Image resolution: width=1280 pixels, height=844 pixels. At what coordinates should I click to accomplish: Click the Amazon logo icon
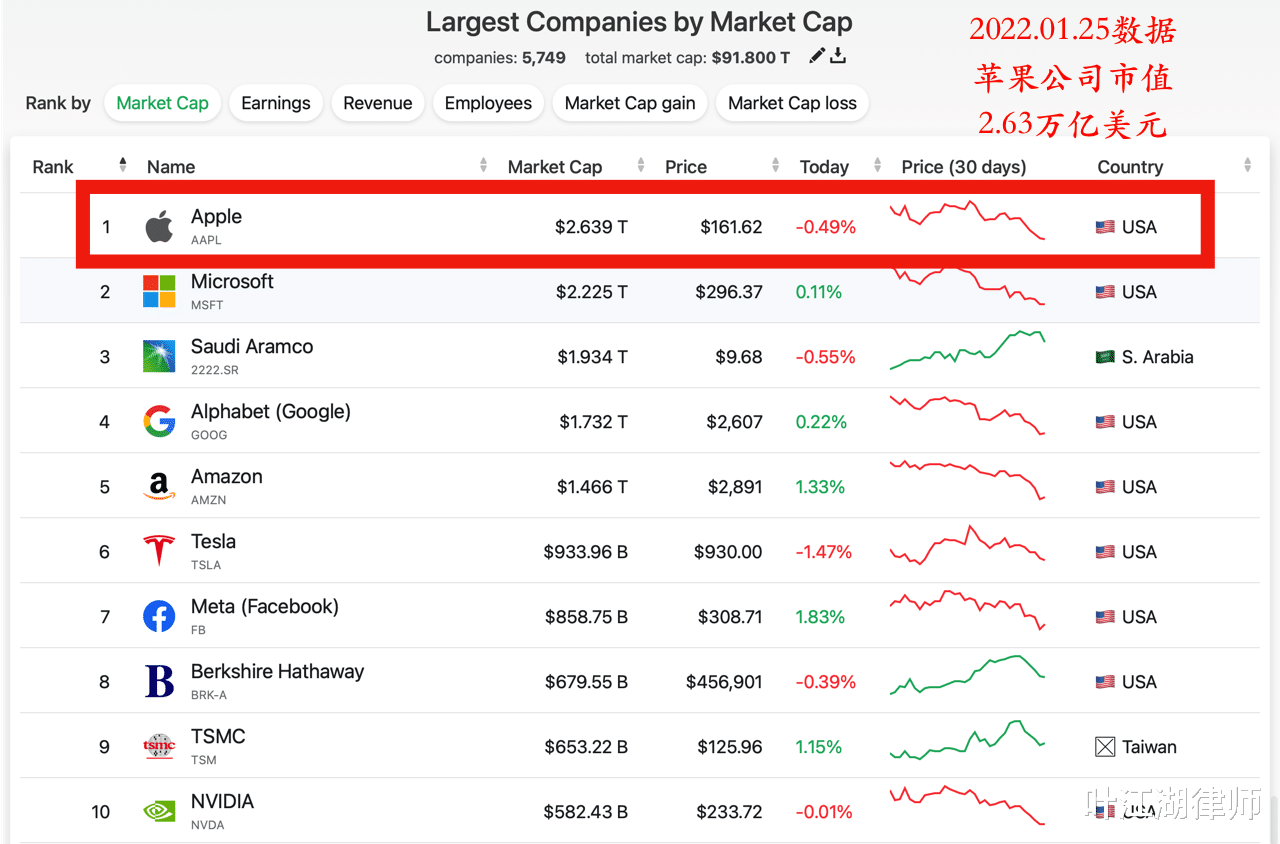(x=159, y=487)
